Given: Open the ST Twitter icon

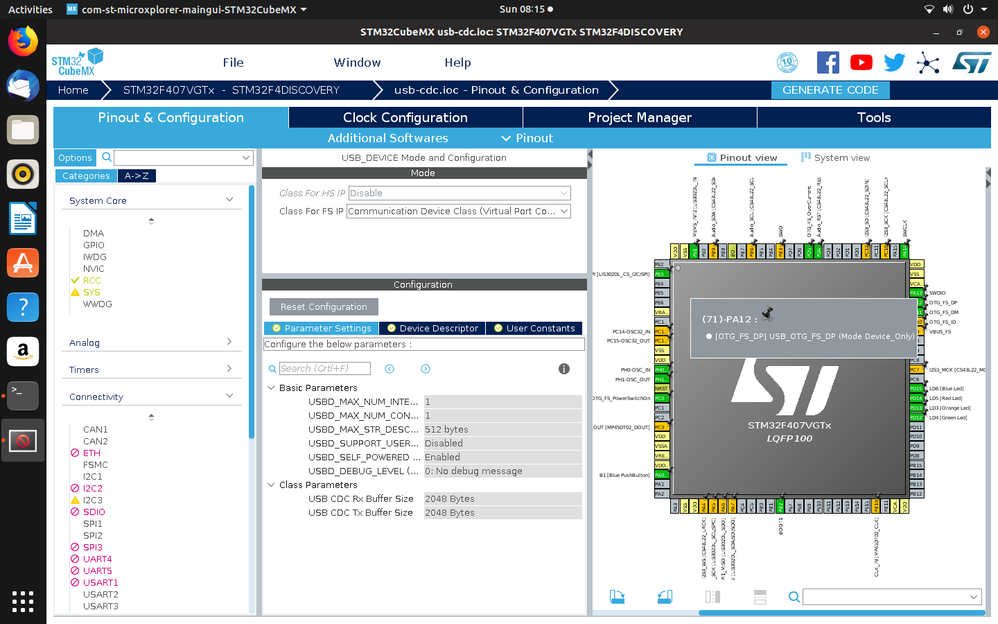Looking at the screenshot, I should 894,62.
